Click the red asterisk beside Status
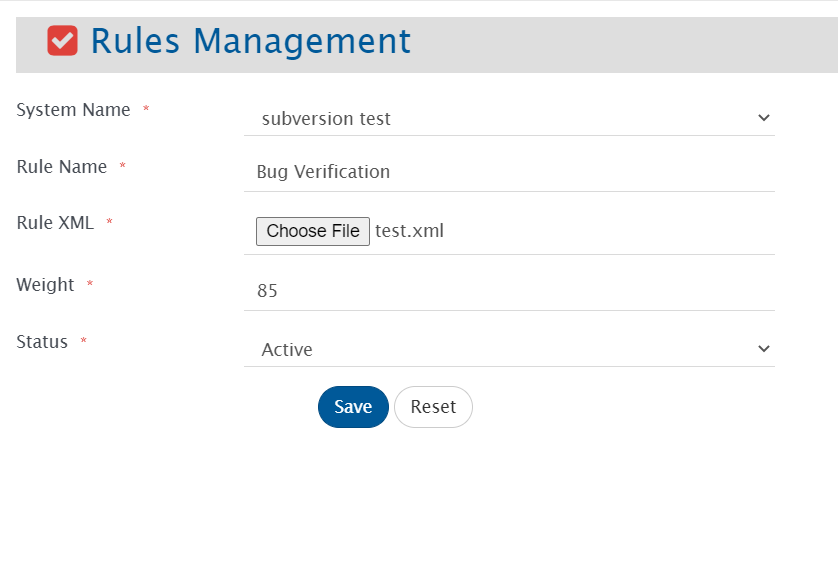838x576 pixels. 83,342
